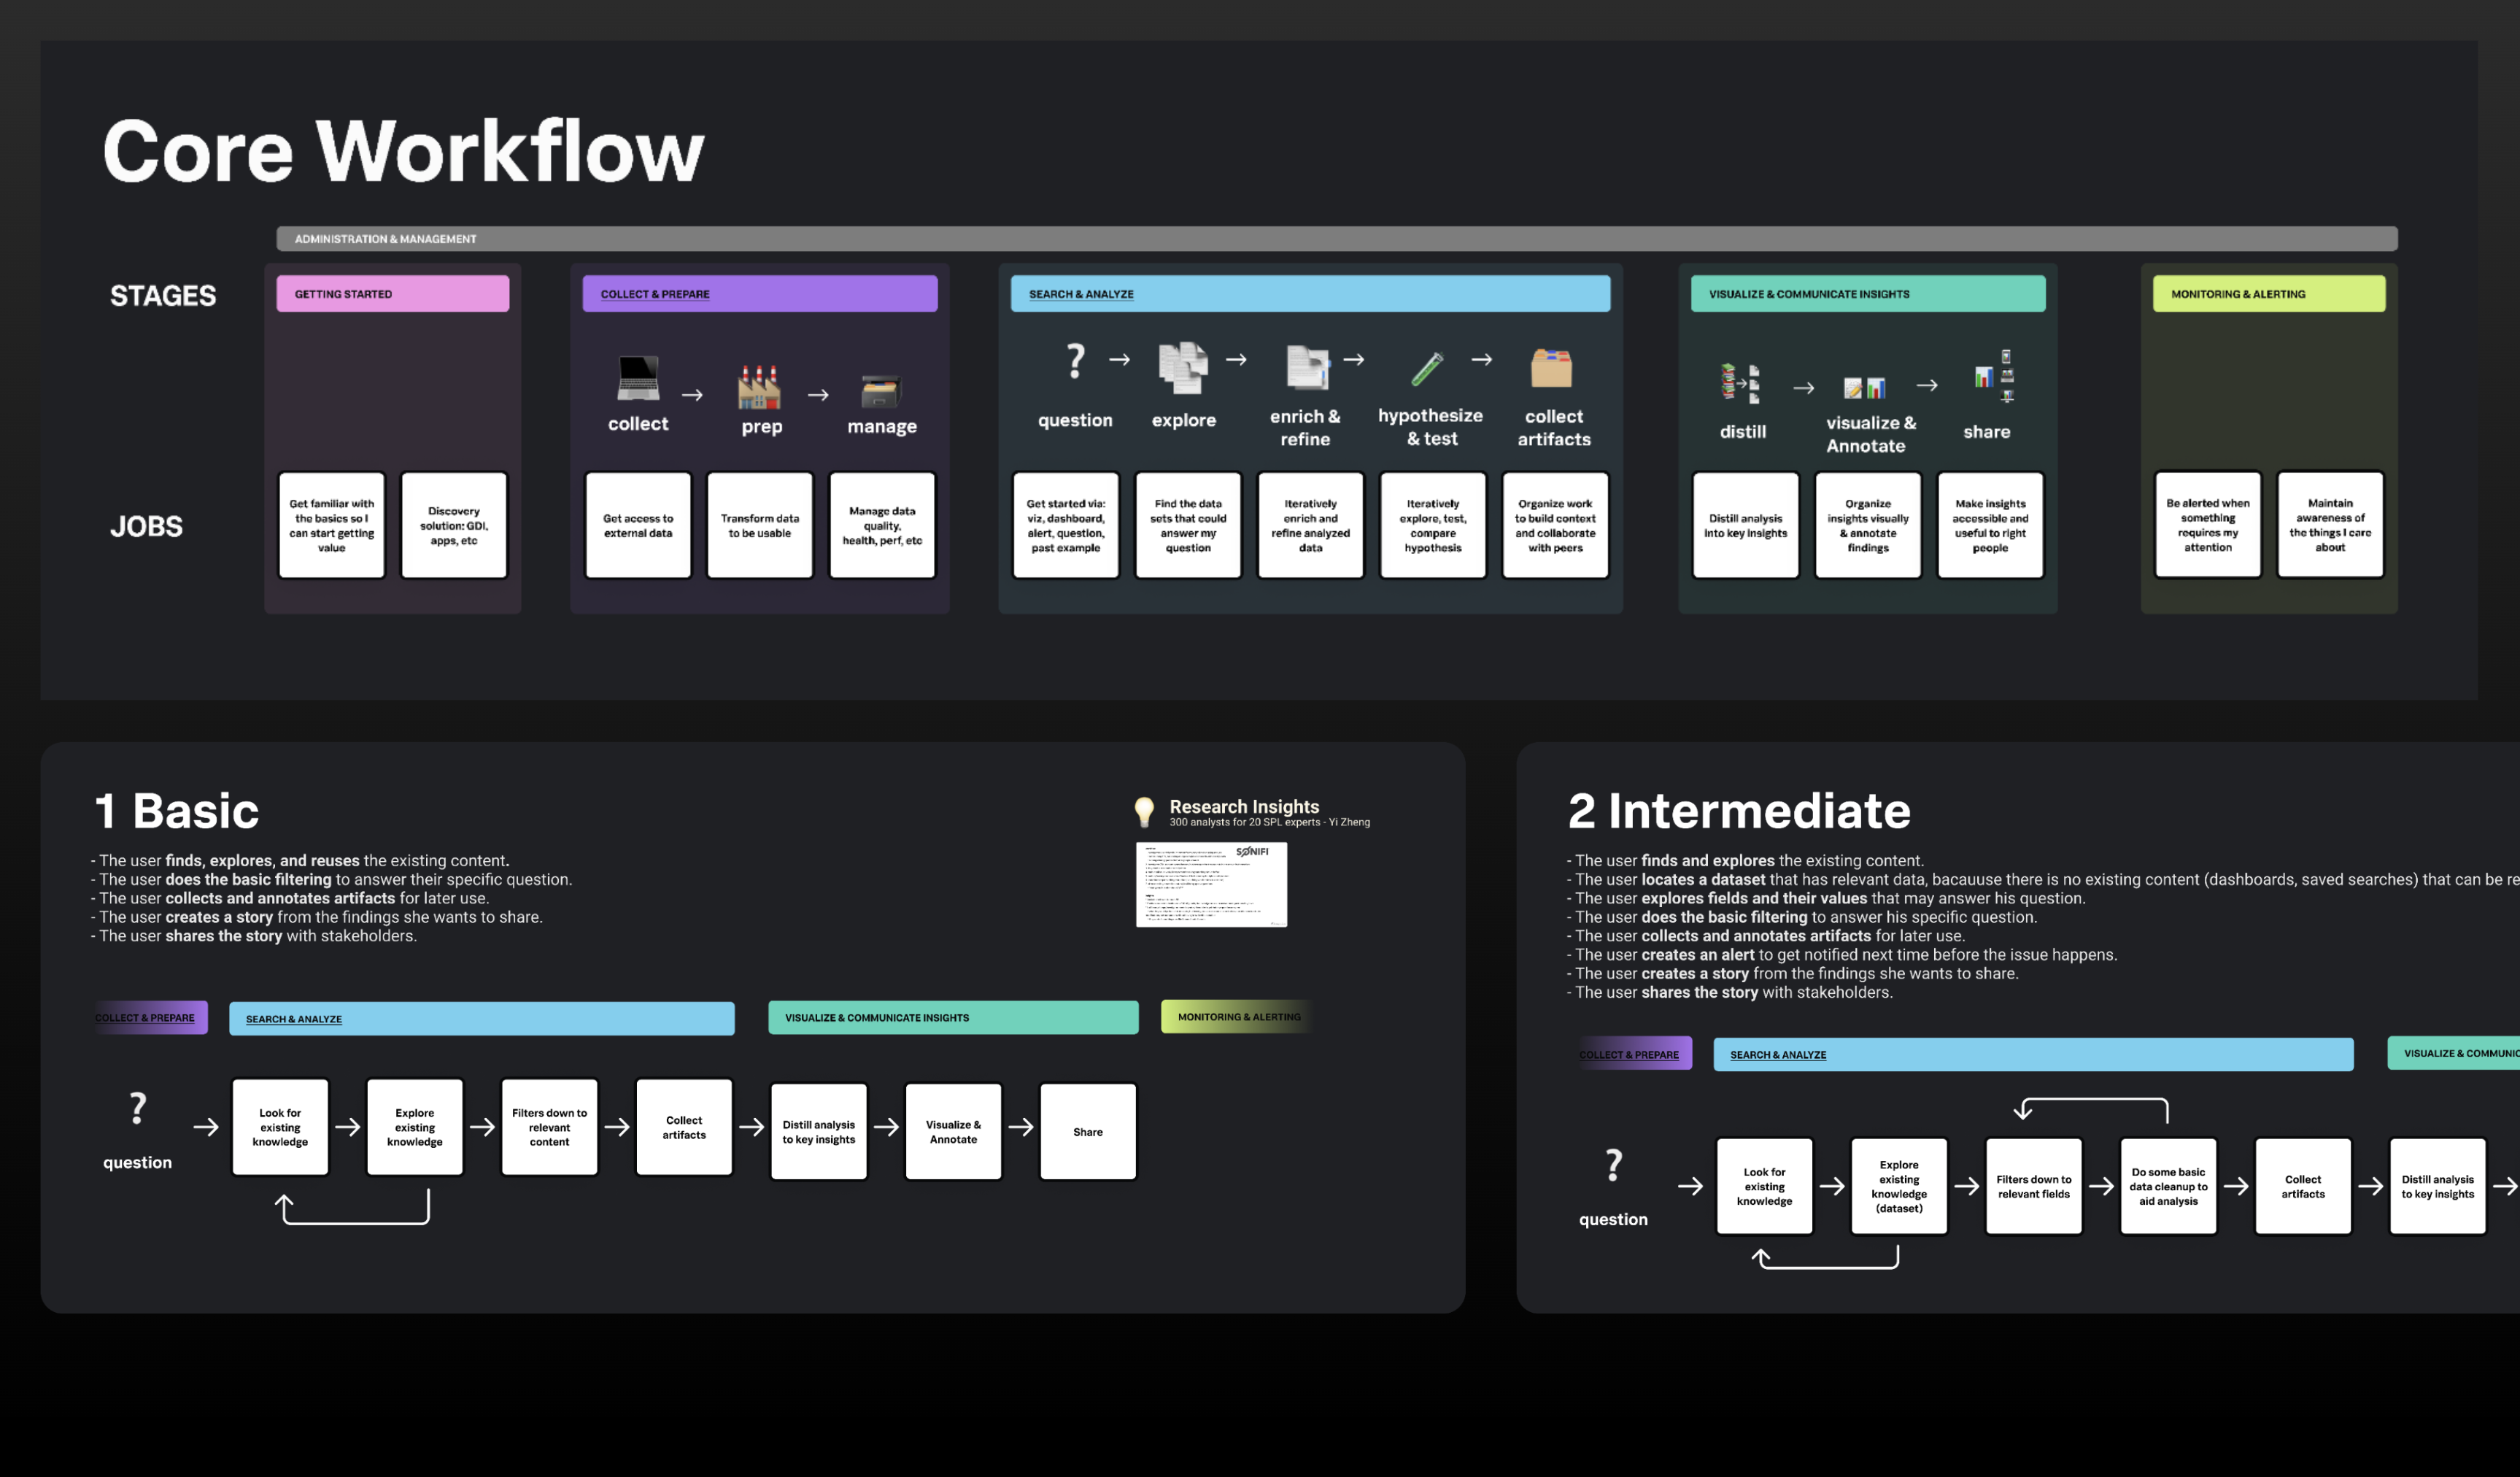Select the 'Distill analysis into key insights' job card
Screen dimensions: 2520x1477
click(x=1745, y=526)
